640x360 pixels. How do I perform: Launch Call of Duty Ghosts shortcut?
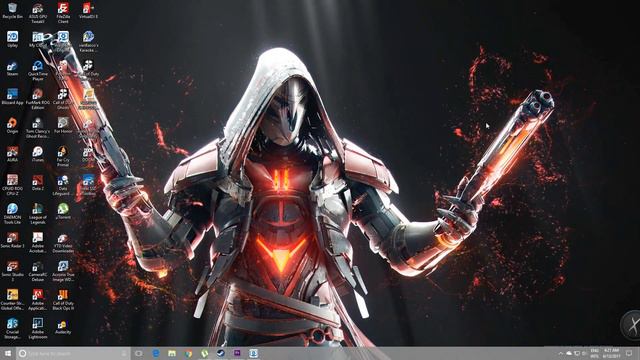pyautogui.click(x=63, y=98)
